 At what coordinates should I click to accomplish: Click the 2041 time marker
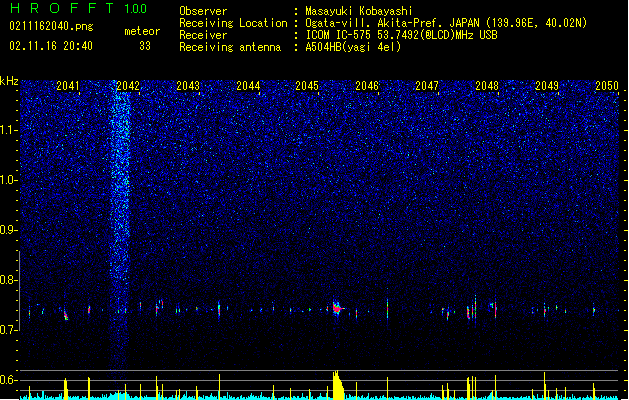click(x=68, y=86)
